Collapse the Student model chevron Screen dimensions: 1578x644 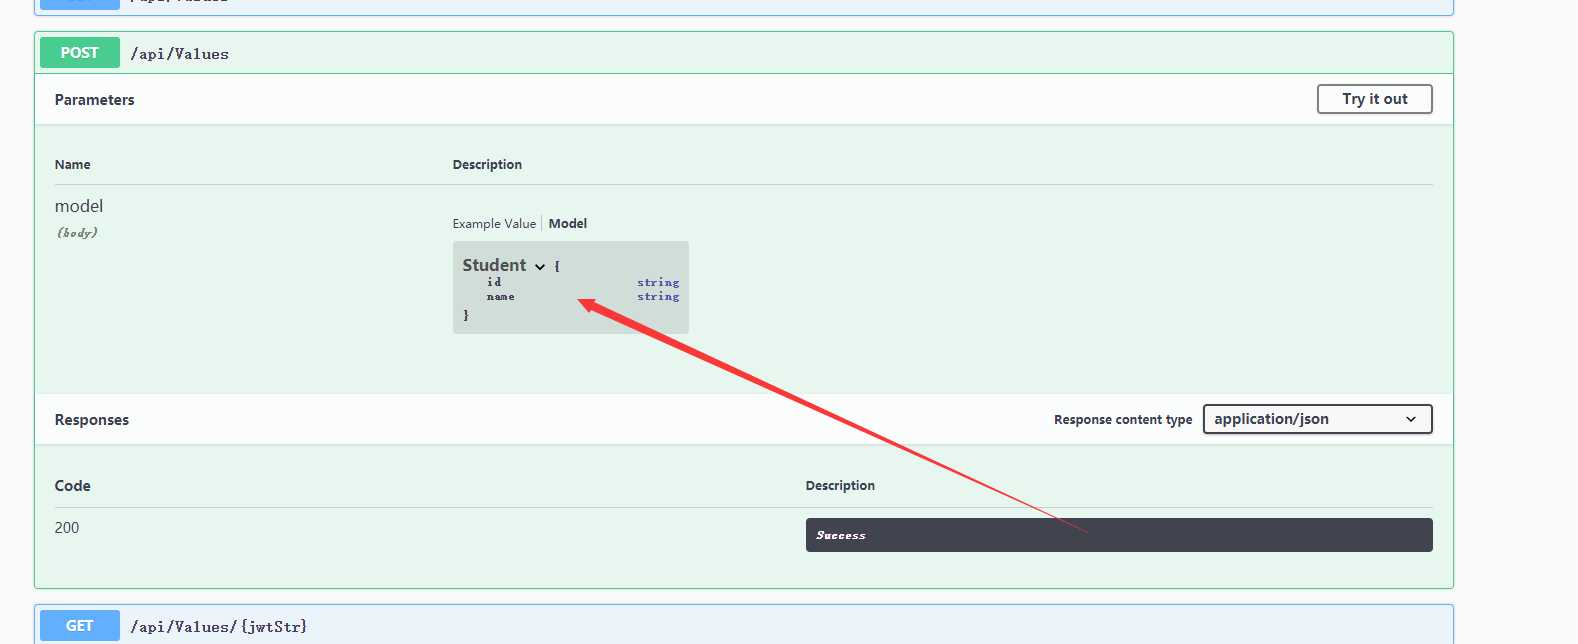[x=540, y=267]
